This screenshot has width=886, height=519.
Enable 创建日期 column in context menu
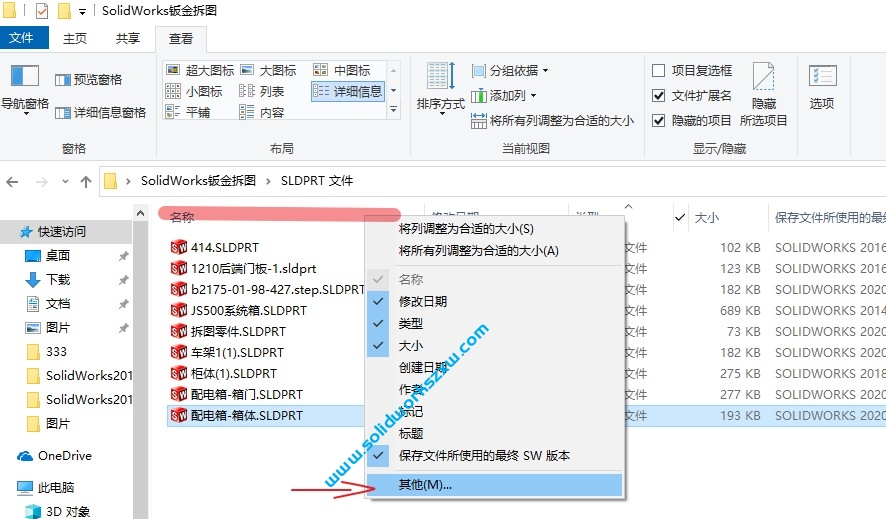495,368
